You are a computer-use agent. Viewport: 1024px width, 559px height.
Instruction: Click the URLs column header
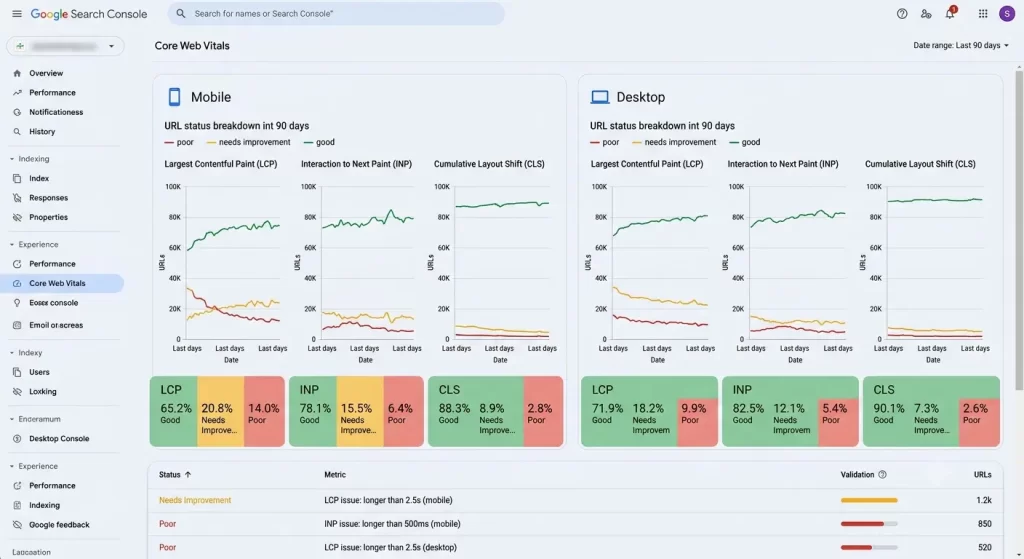click(982, 475)
